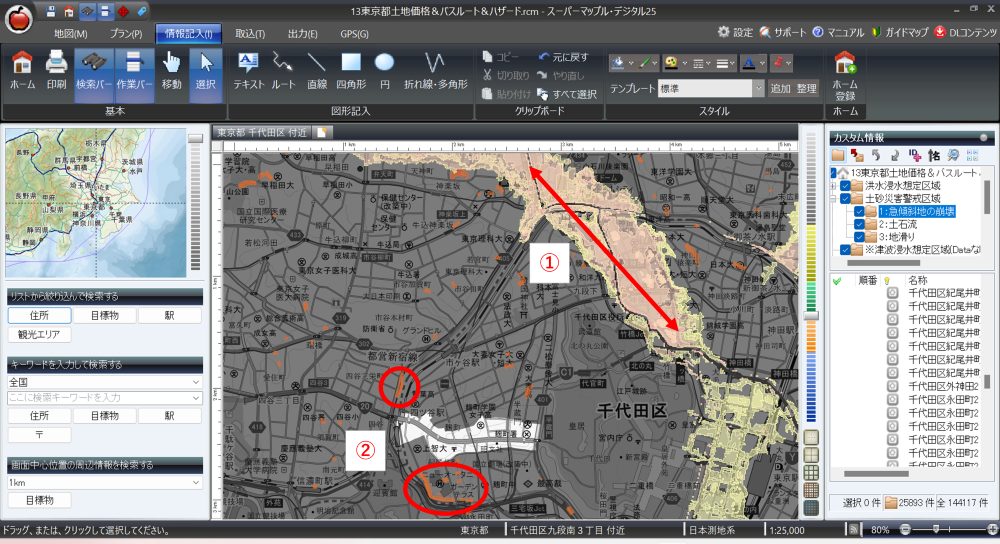
Task: Pick the 四角形 rectangle shape tool
Action: (x=352, y=70)
